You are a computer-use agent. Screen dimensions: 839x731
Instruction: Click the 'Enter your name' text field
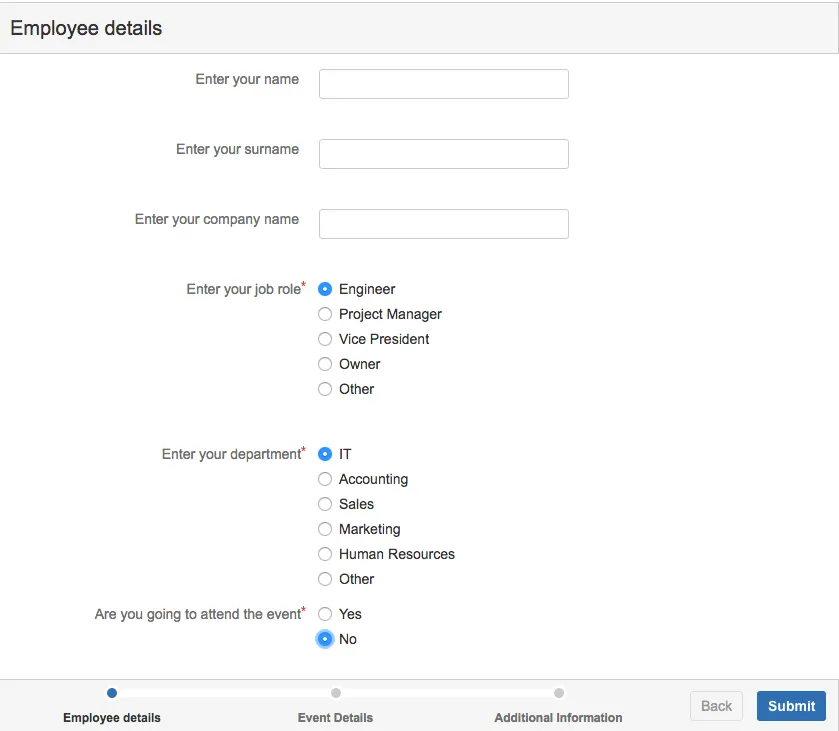[444, 84]
